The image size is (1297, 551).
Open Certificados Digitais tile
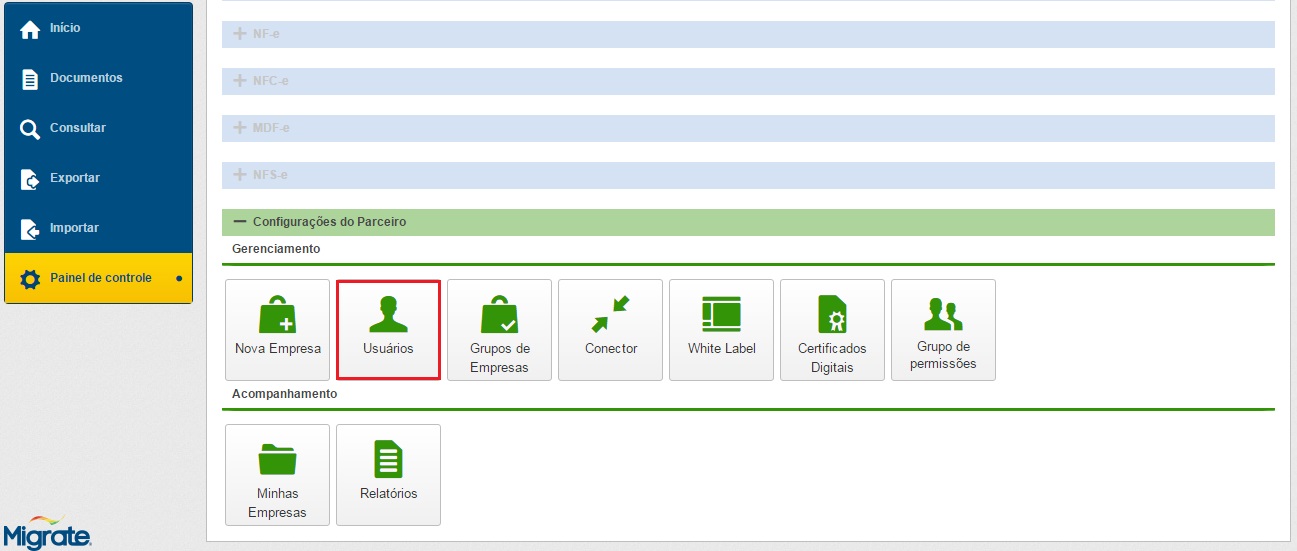click(x=832, y=330)
